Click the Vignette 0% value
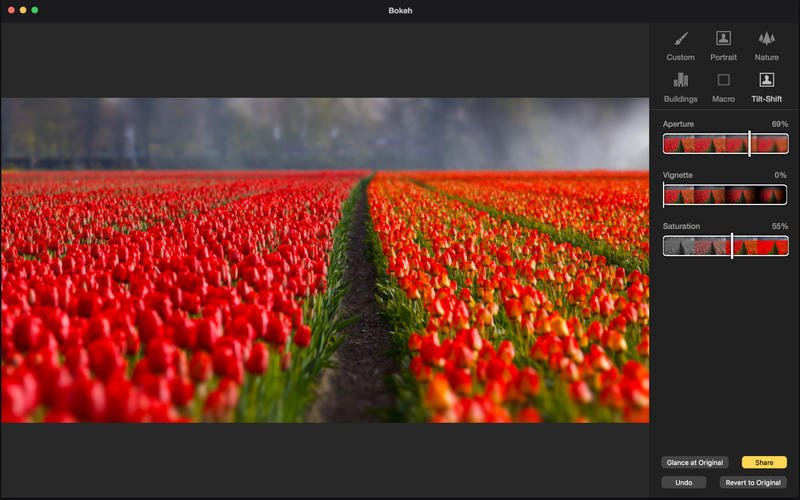The height and width of the screenshot is (500, 800). pos(780,175)
